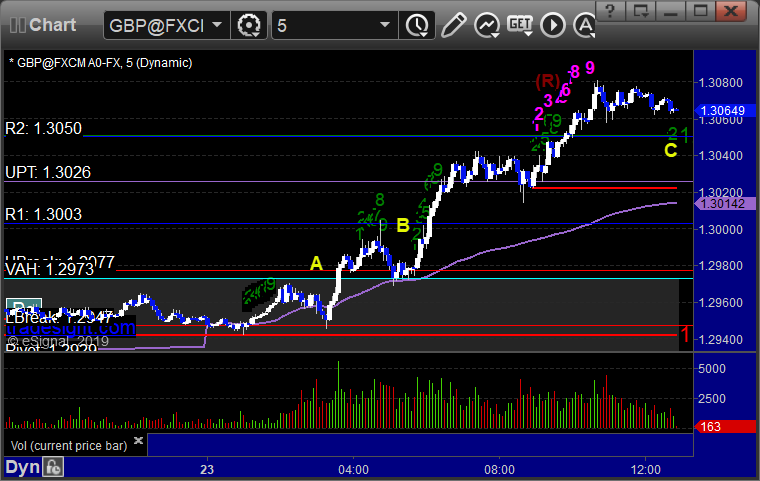Click the 1.30000 price axis label

click(720, 230)
